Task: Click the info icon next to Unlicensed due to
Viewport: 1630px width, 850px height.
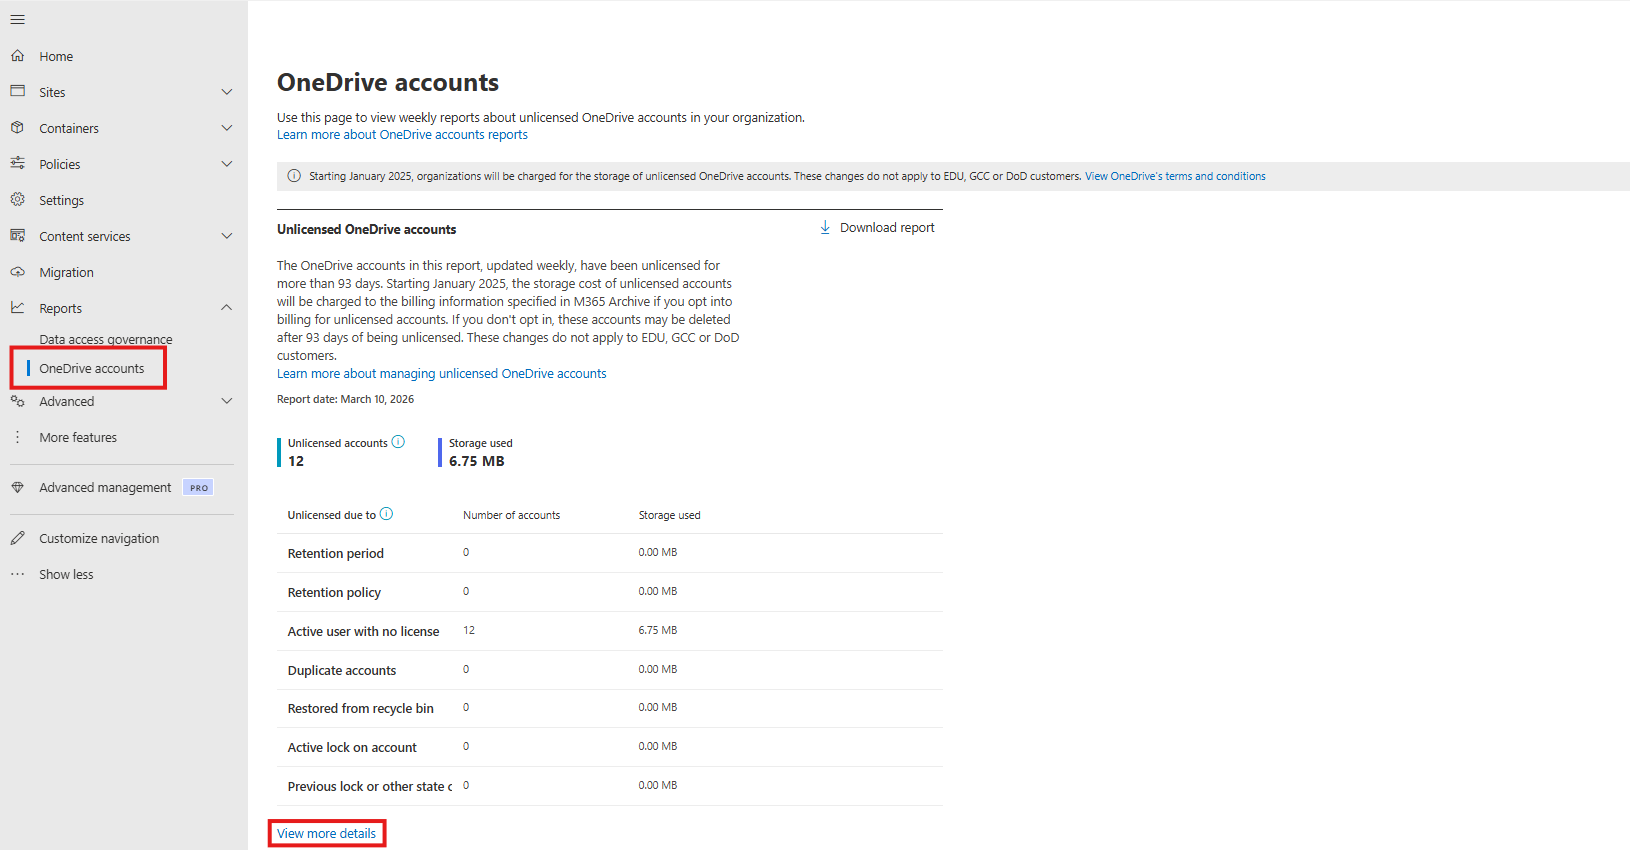Action: pyautogui.click(x=386, y=514)
